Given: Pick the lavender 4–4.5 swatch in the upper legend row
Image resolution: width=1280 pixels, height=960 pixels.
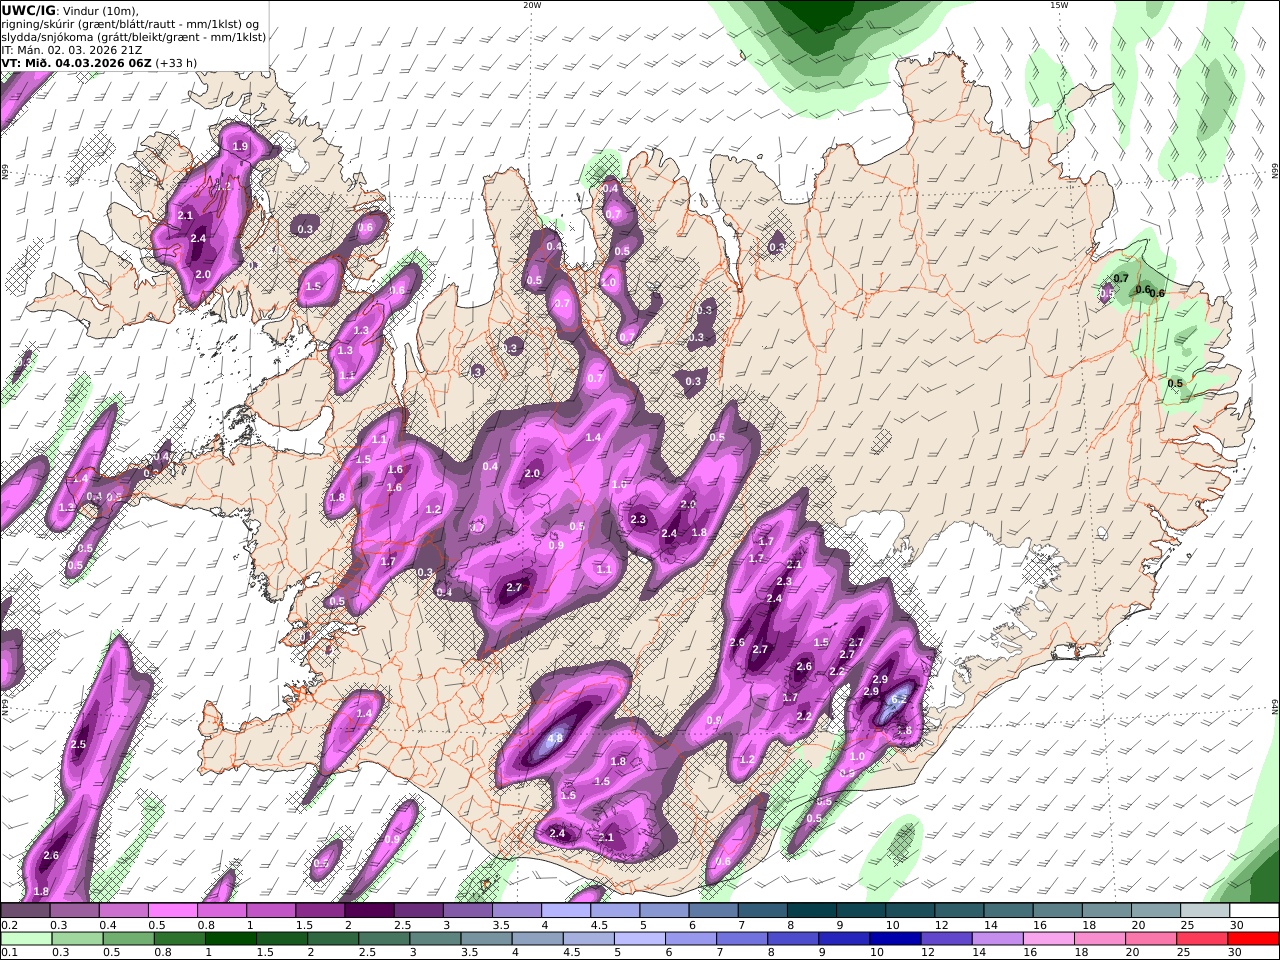Looking at the screenshot, I should tap(565, 910).
